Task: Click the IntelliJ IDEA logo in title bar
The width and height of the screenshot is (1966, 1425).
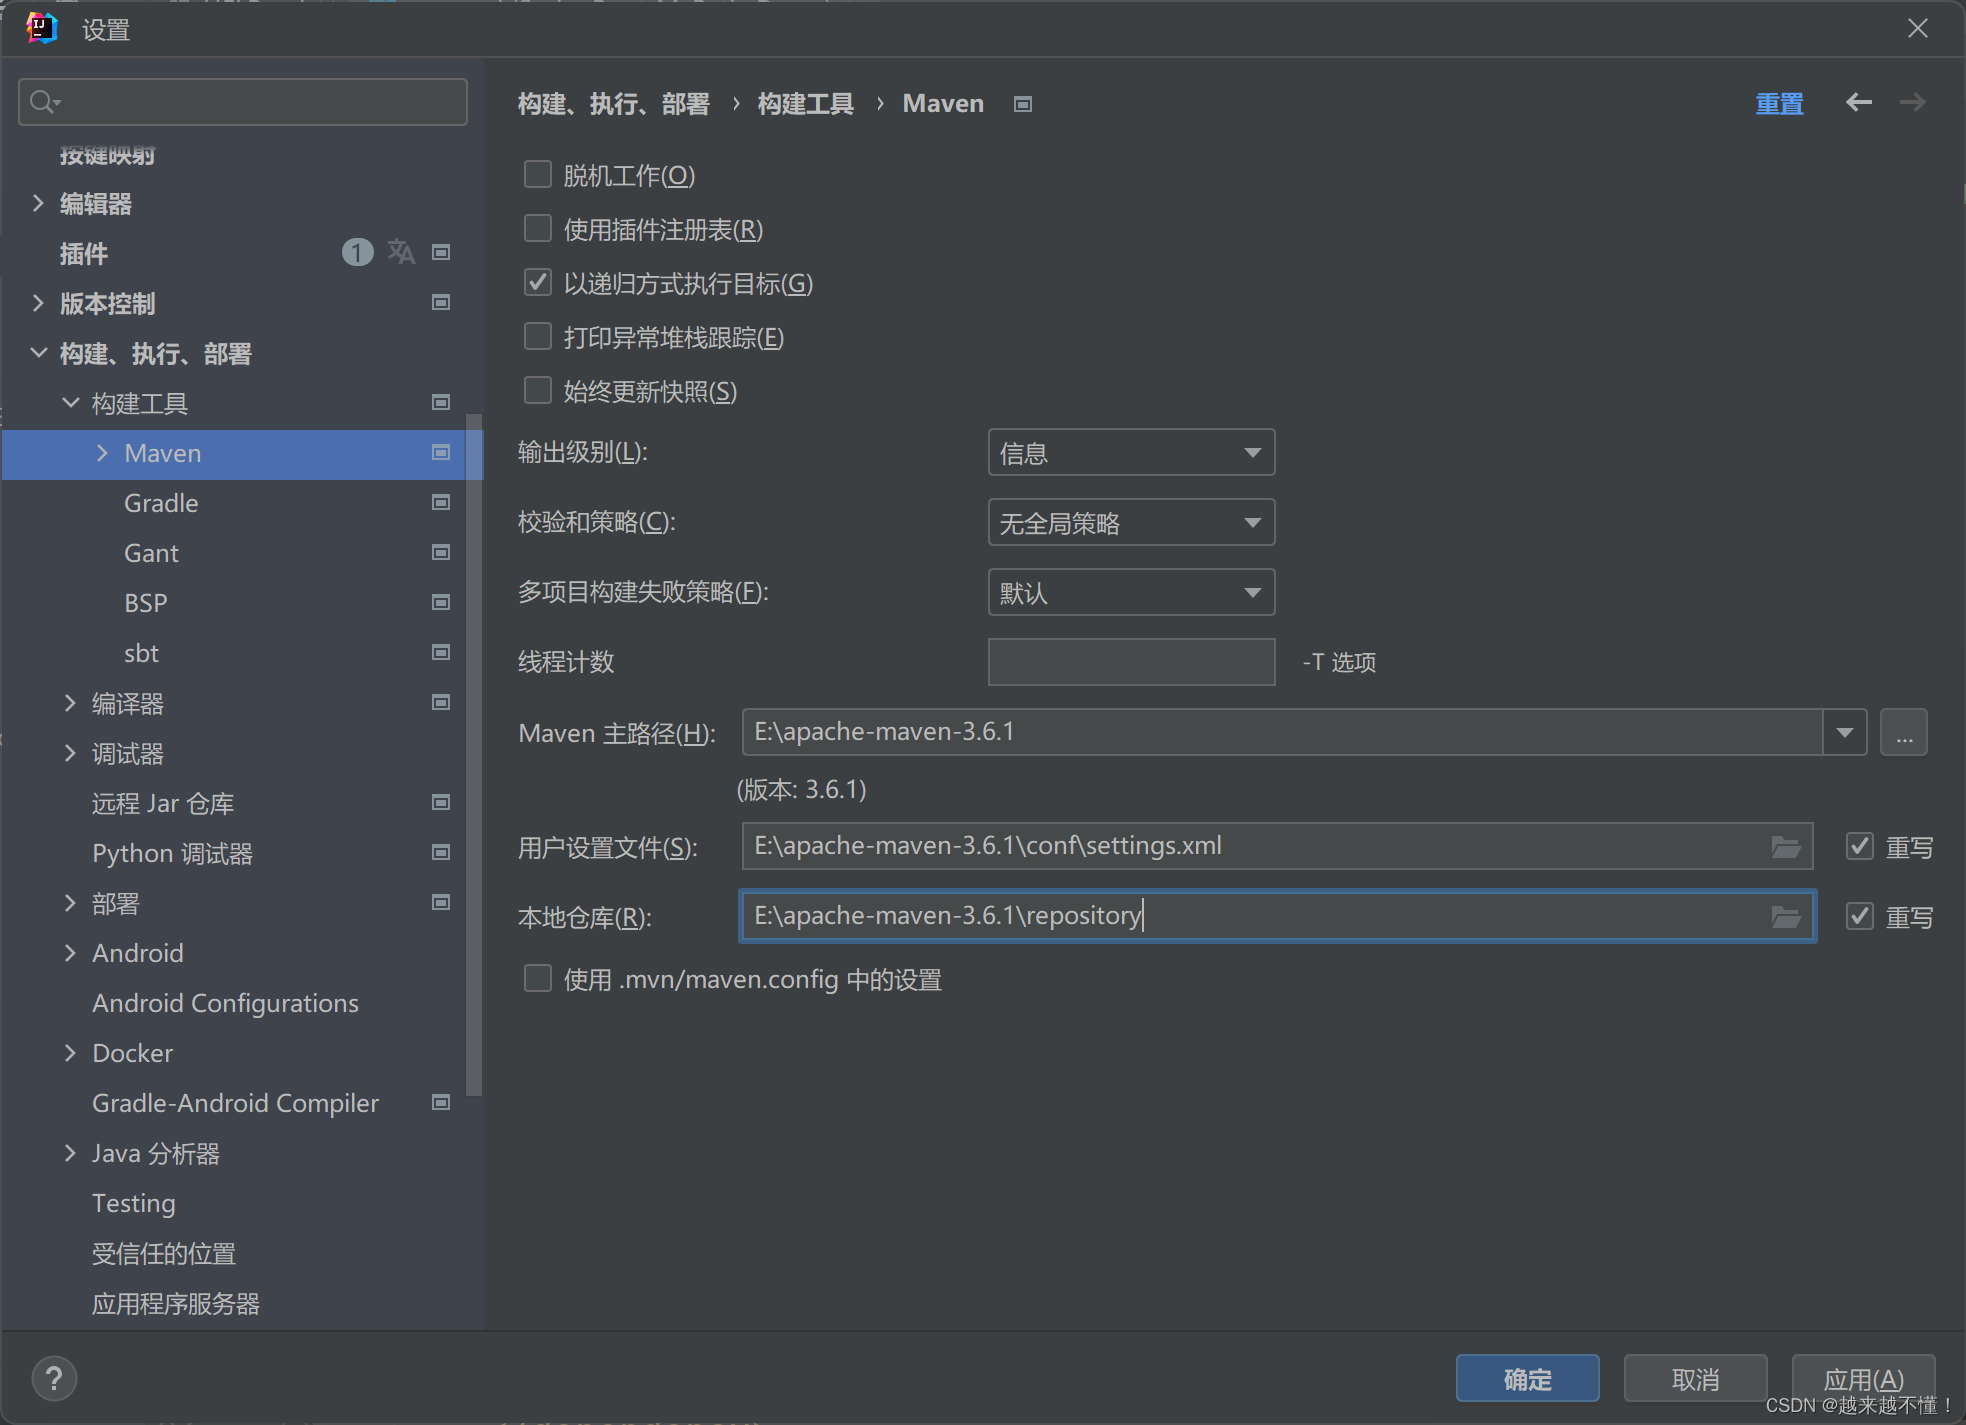Action: (x=42, y=28)
